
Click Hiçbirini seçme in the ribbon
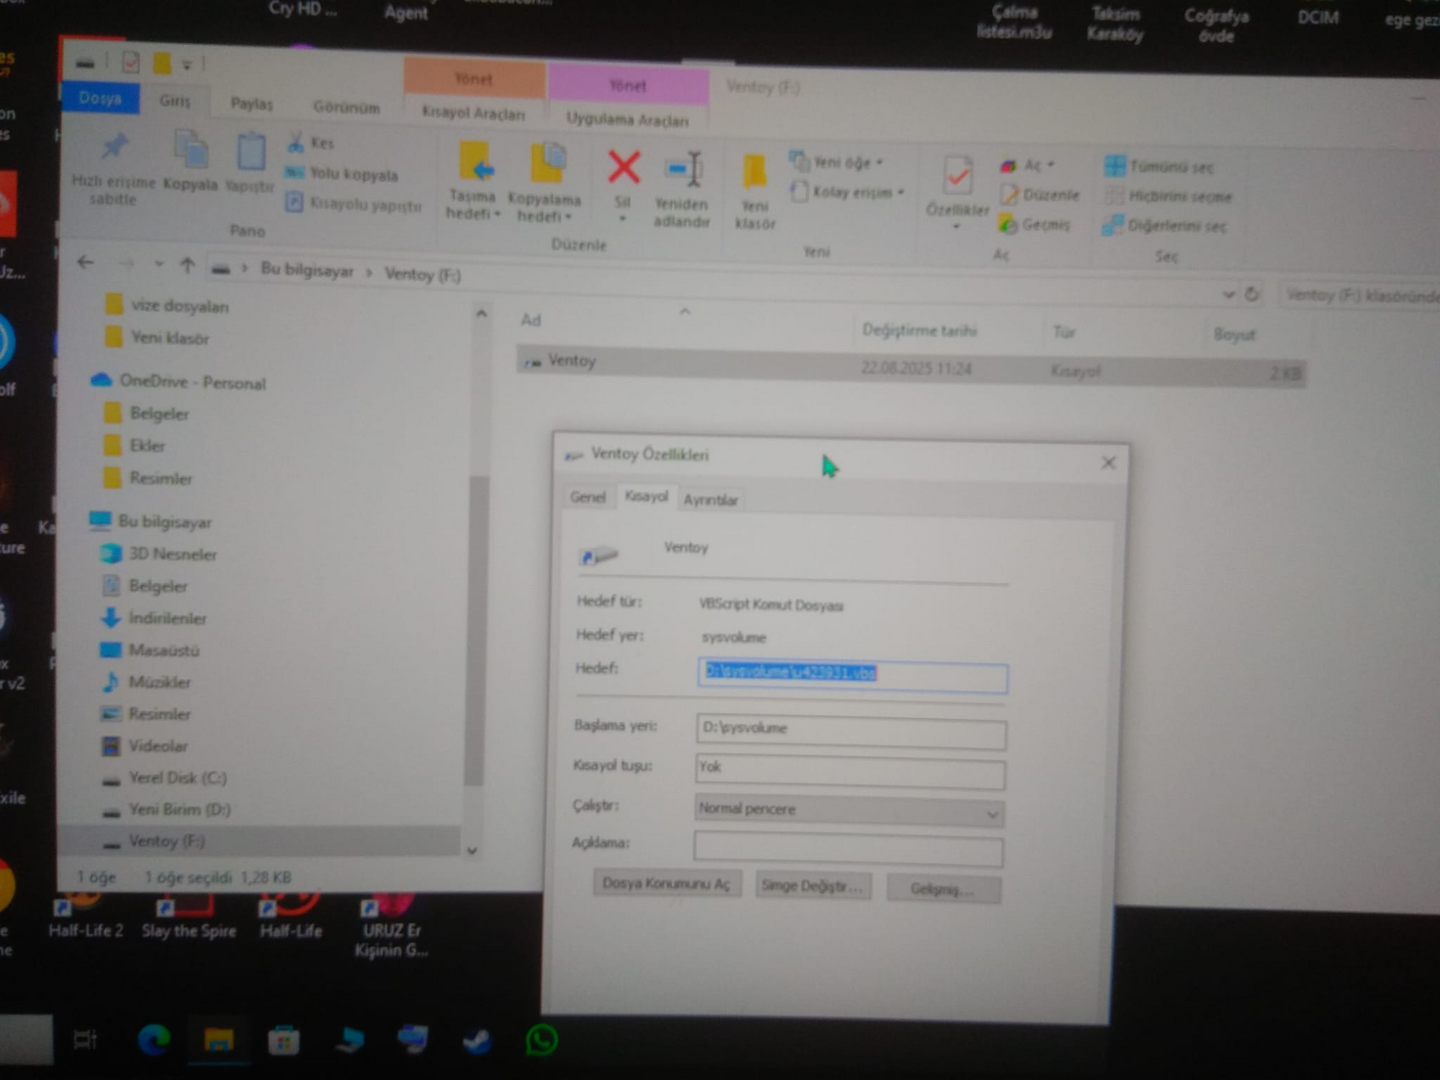tap(1168, 197)
